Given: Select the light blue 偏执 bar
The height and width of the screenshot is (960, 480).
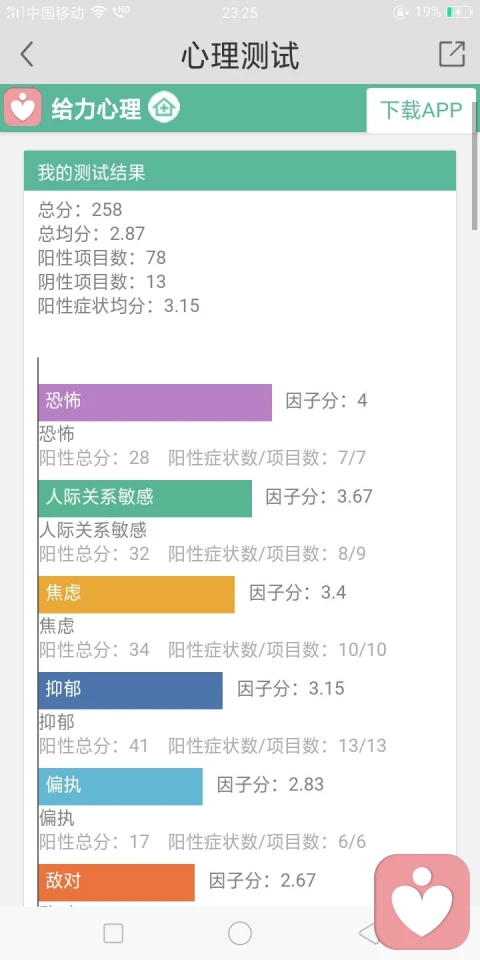Looking at the screenshot, I should (121, 787).
